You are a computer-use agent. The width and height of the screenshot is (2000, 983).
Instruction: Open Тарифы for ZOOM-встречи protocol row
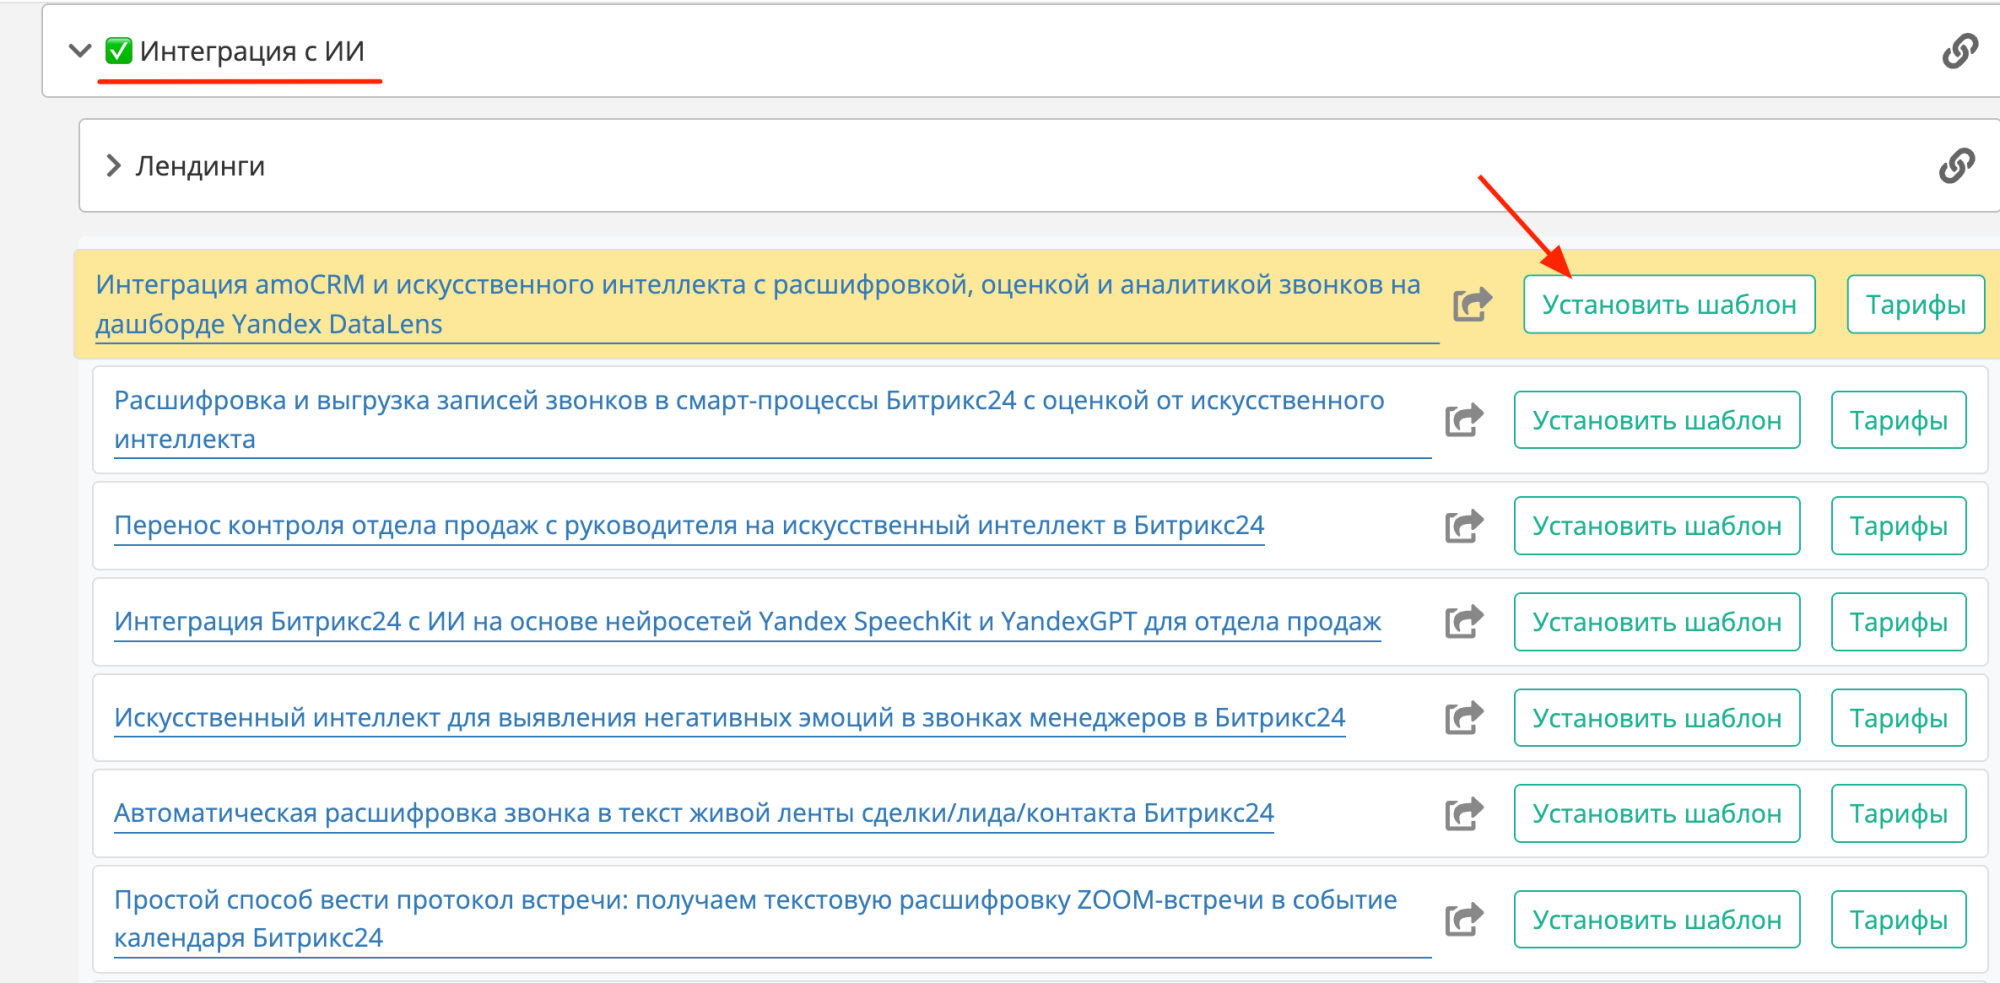click(x=1898, y=919)
